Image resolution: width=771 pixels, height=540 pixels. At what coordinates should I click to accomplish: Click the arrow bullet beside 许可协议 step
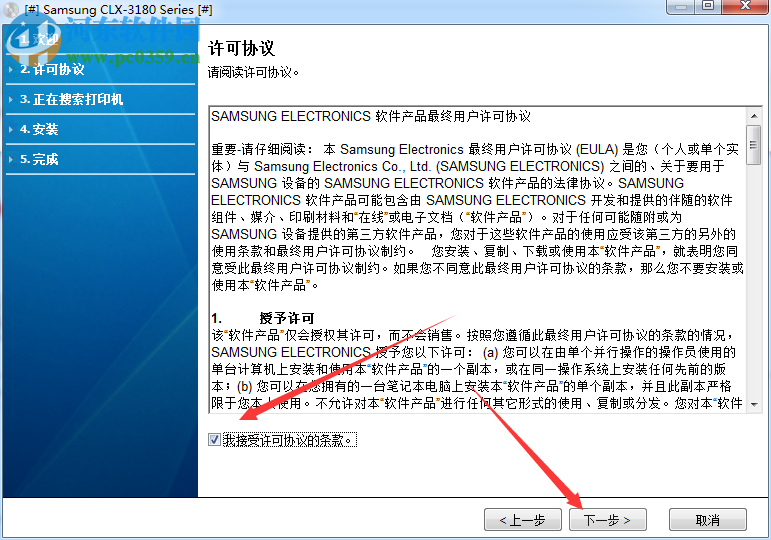pos(11,69)
